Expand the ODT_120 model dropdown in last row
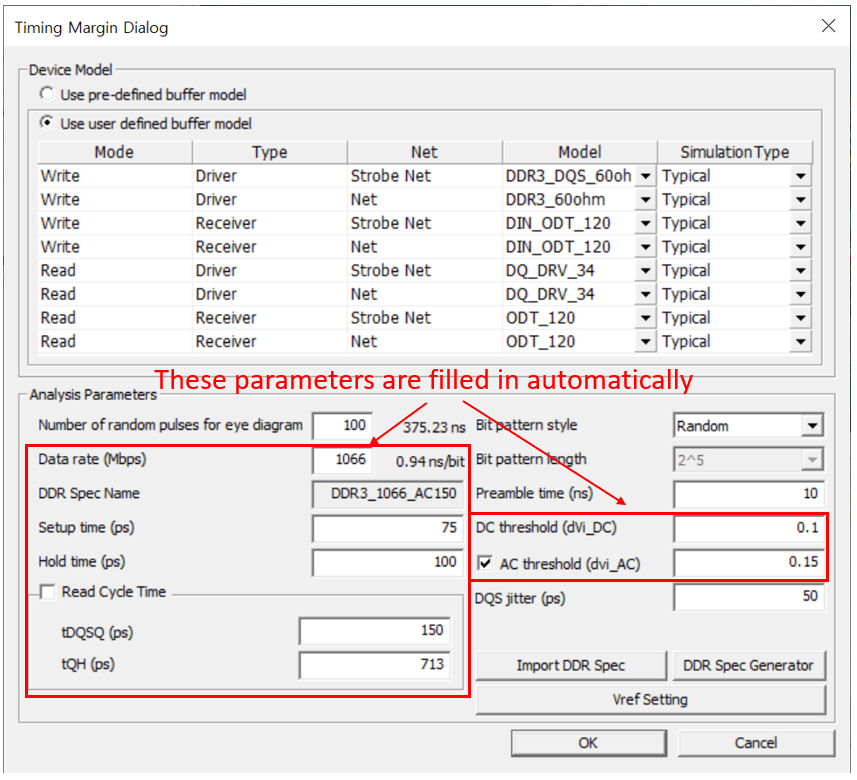 pos(645,342)
